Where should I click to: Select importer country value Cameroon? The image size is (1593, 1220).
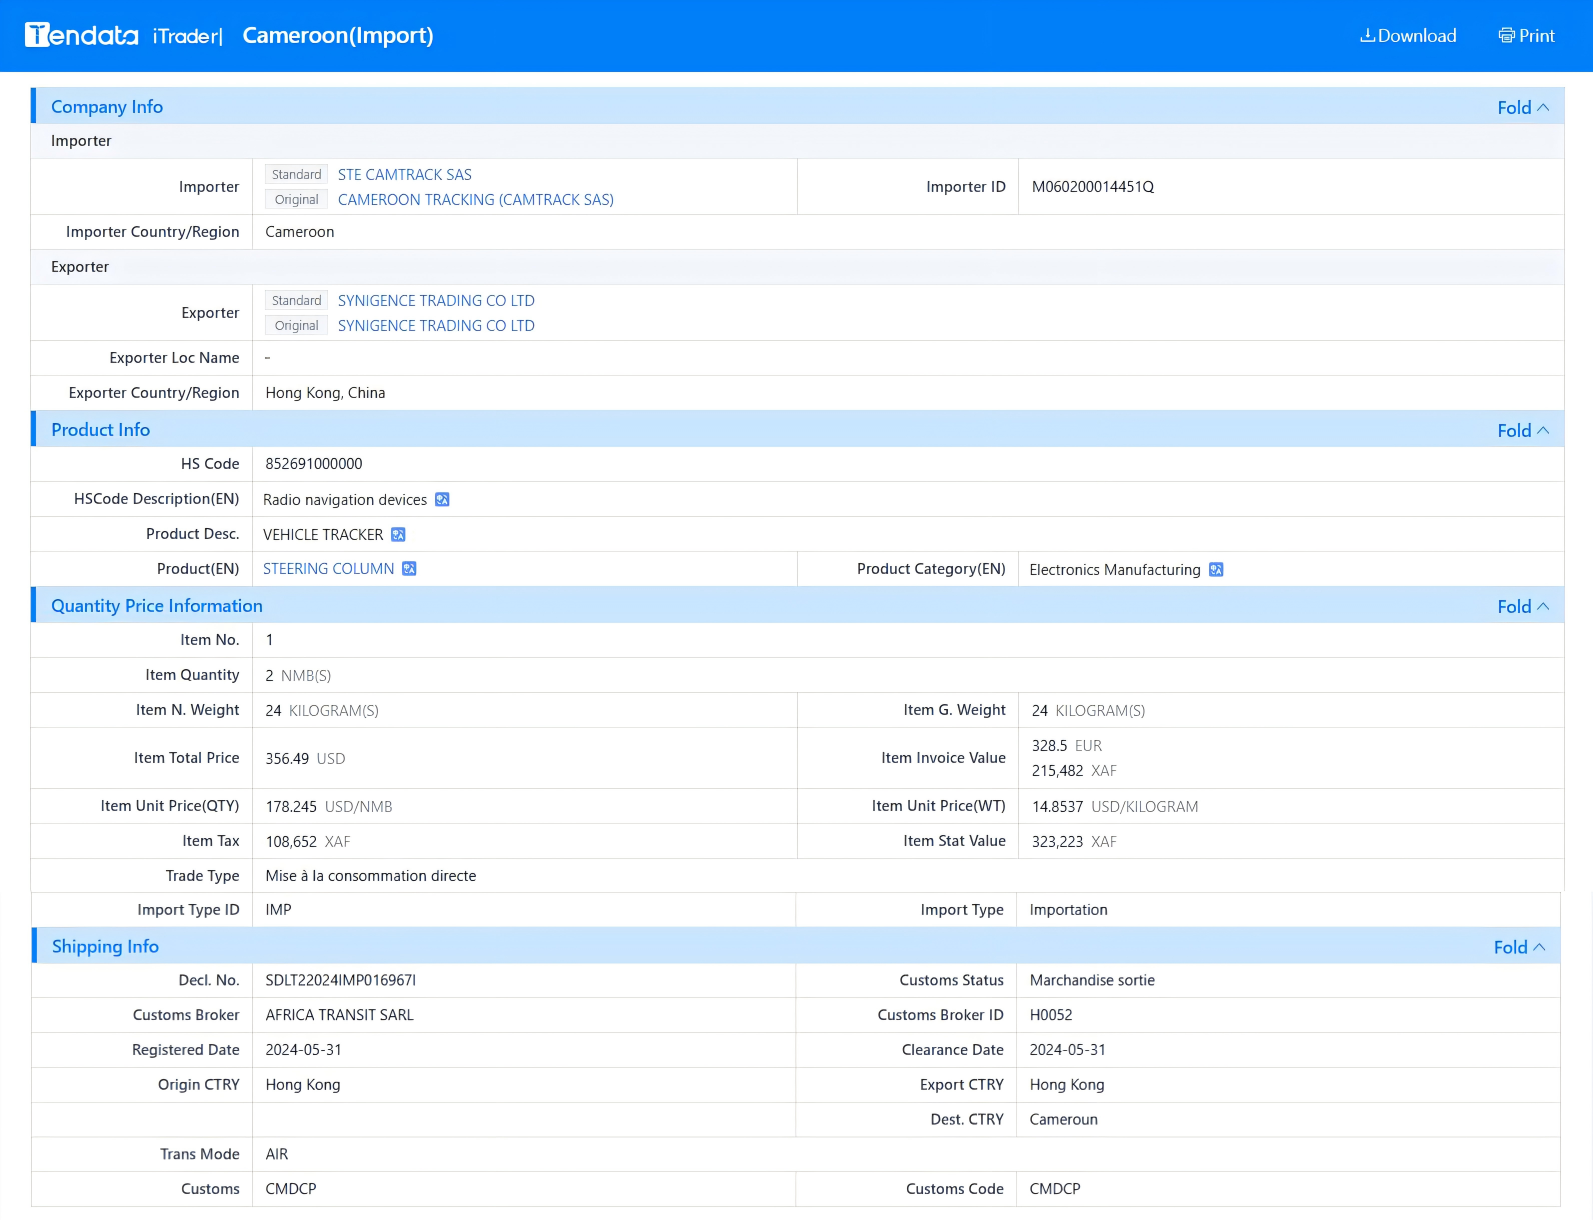(x=300, y=231)
